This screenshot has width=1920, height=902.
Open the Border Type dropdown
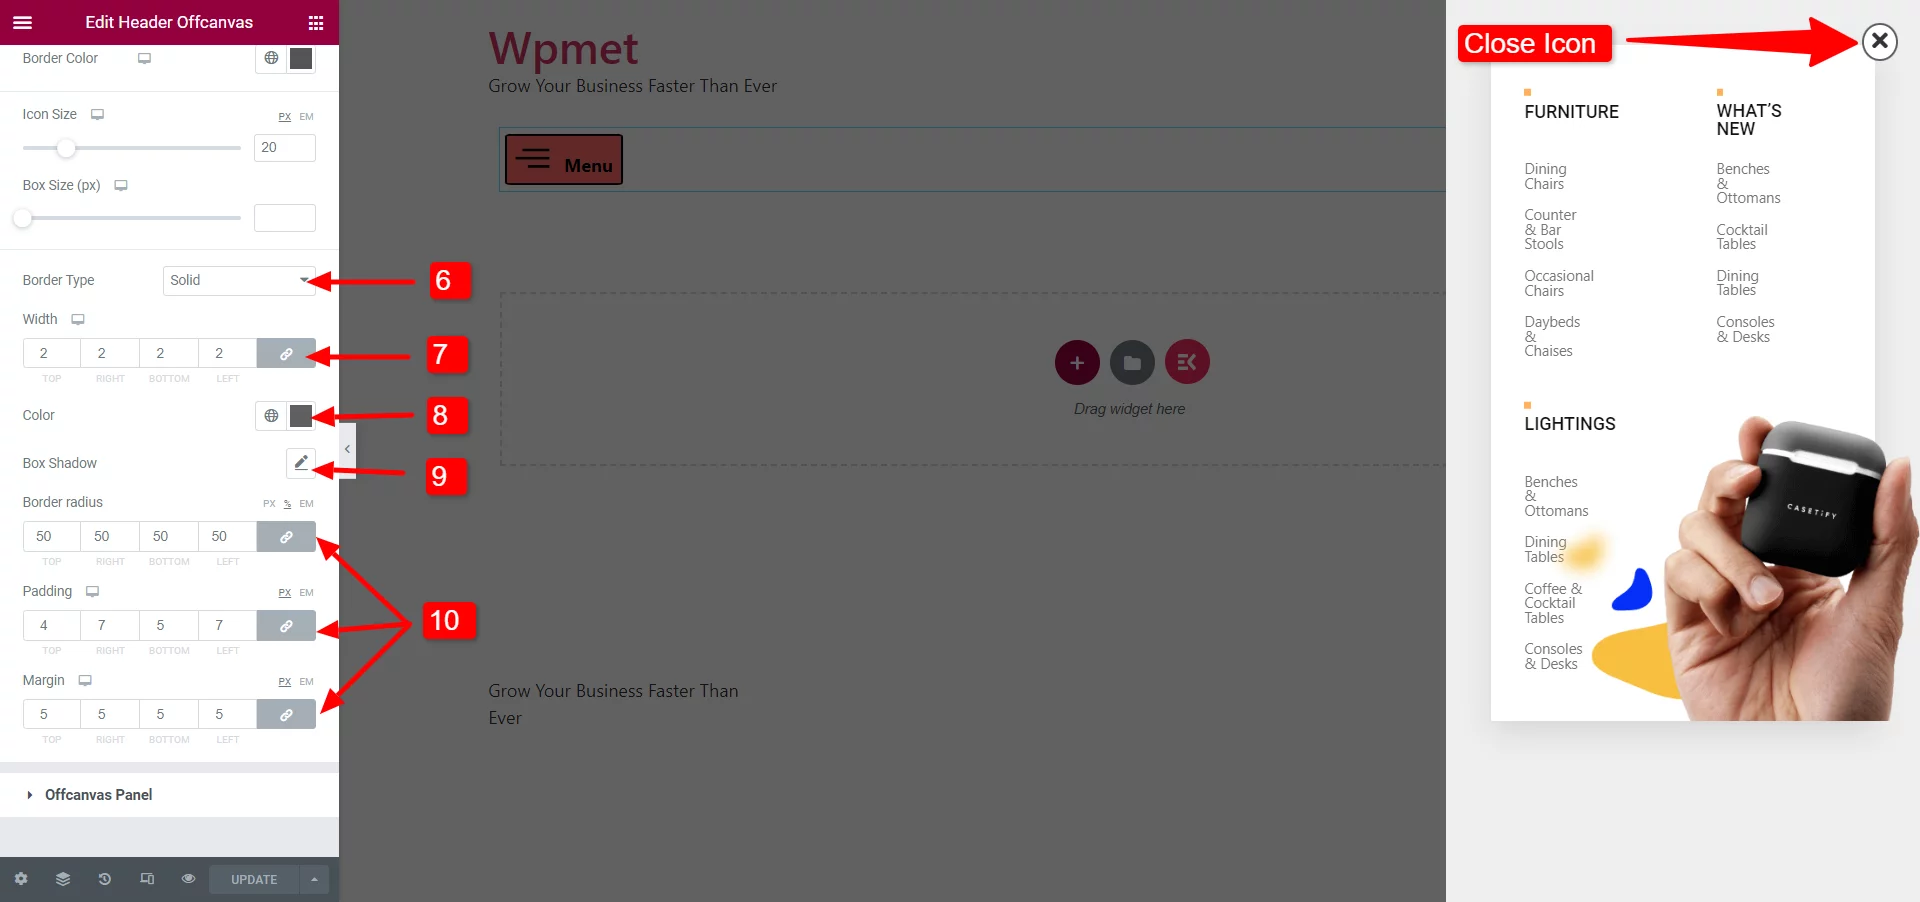239,280
